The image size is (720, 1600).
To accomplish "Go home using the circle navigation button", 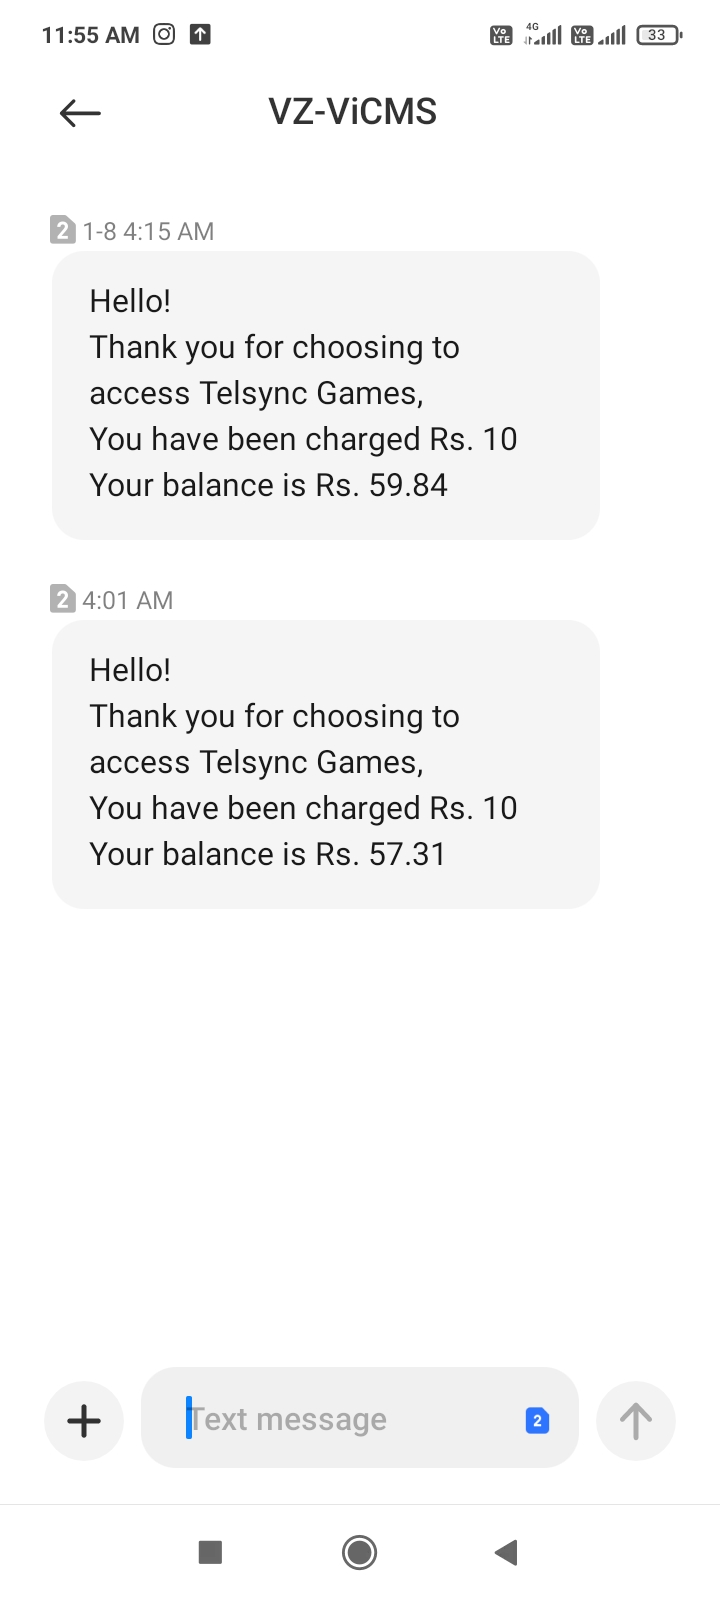I will click(x=359, y=1552).
